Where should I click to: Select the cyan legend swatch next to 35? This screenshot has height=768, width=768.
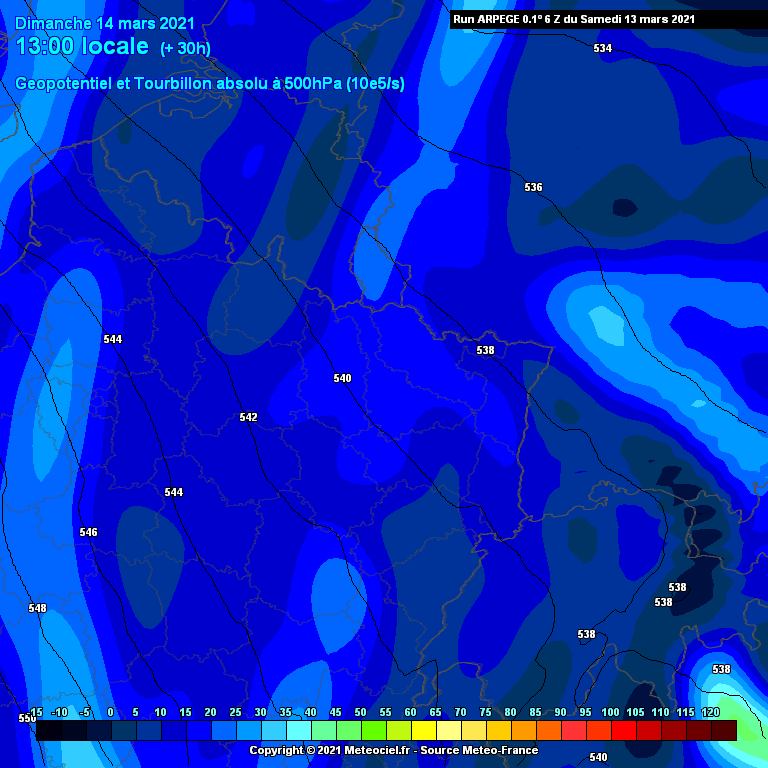point(298,731)
